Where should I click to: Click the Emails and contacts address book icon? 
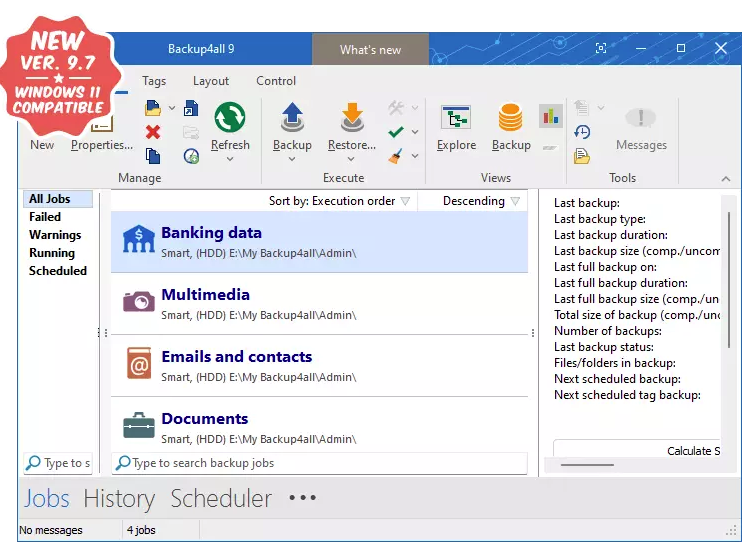click(x=139, y=363)
